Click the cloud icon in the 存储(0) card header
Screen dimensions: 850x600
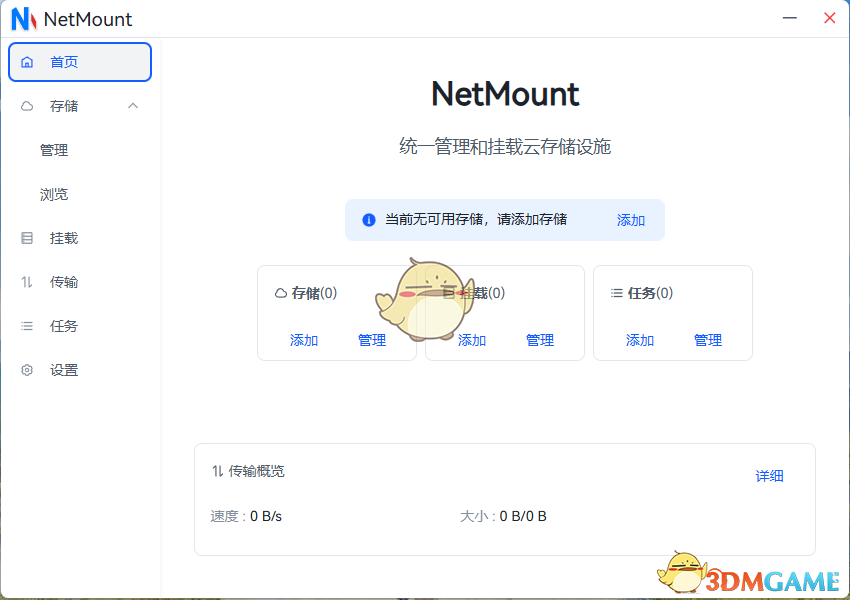[x=283, y=292]
